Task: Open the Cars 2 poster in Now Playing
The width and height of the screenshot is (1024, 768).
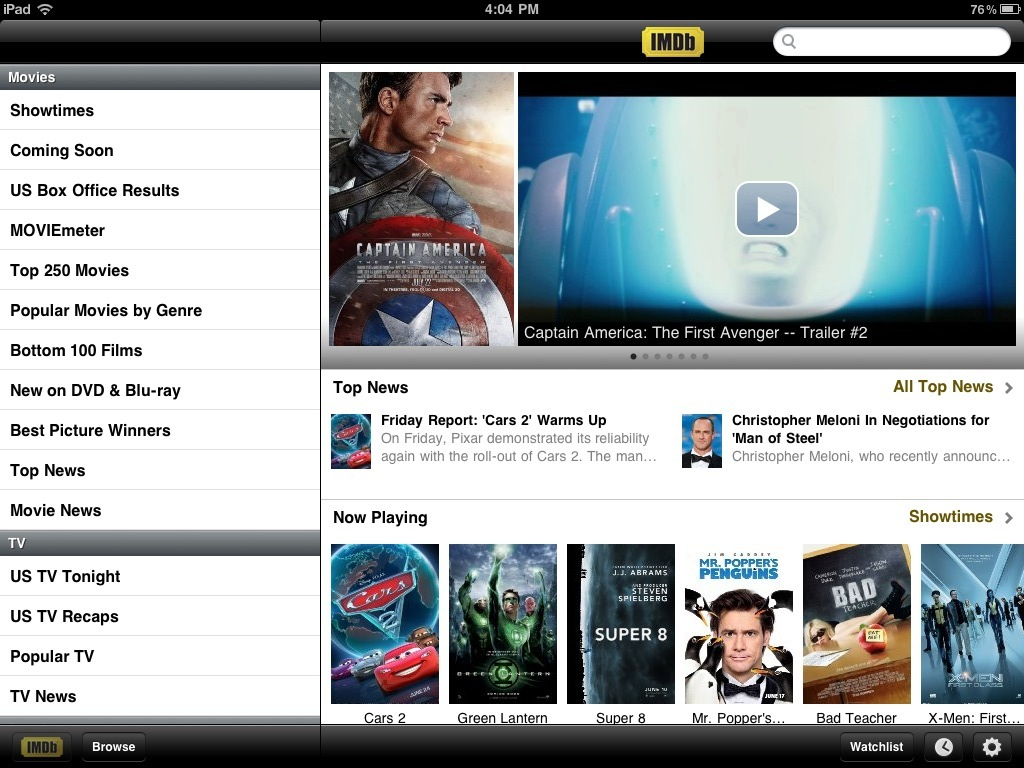Action: click(385, 624)
